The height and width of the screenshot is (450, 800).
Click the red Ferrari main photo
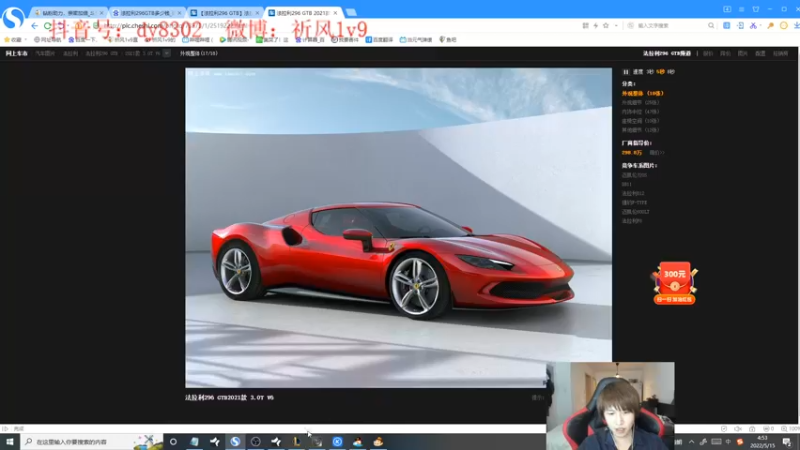point(398,228)
